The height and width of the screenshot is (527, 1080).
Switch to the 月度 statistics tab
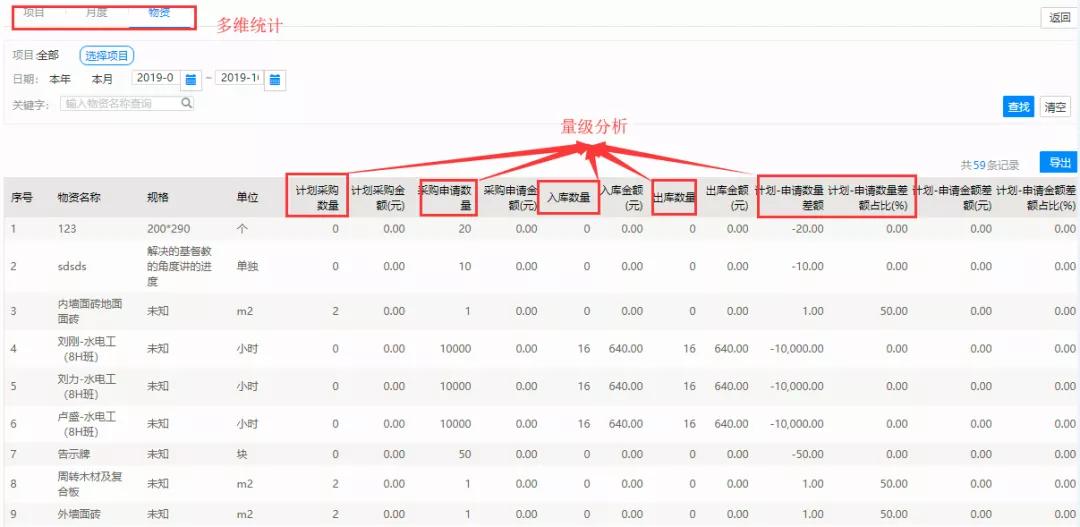coord(96,12)
